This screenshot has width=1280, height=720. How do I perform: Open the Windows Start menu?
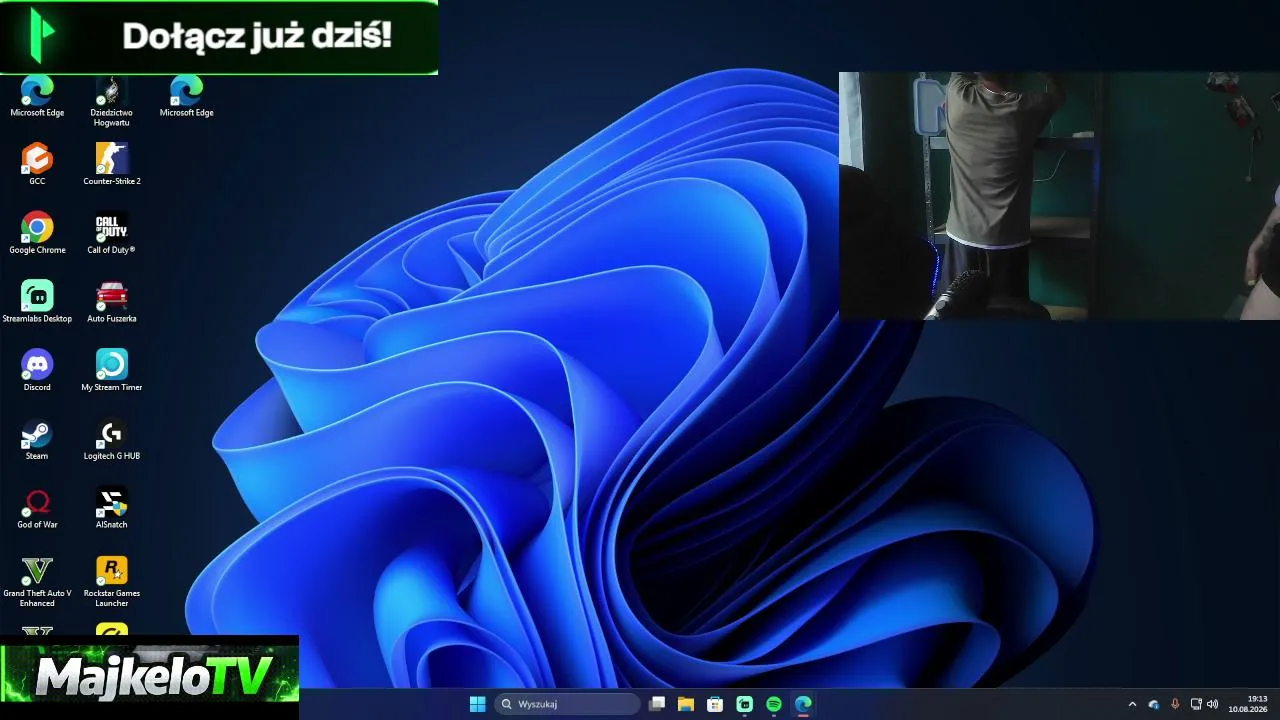(477, 704)
